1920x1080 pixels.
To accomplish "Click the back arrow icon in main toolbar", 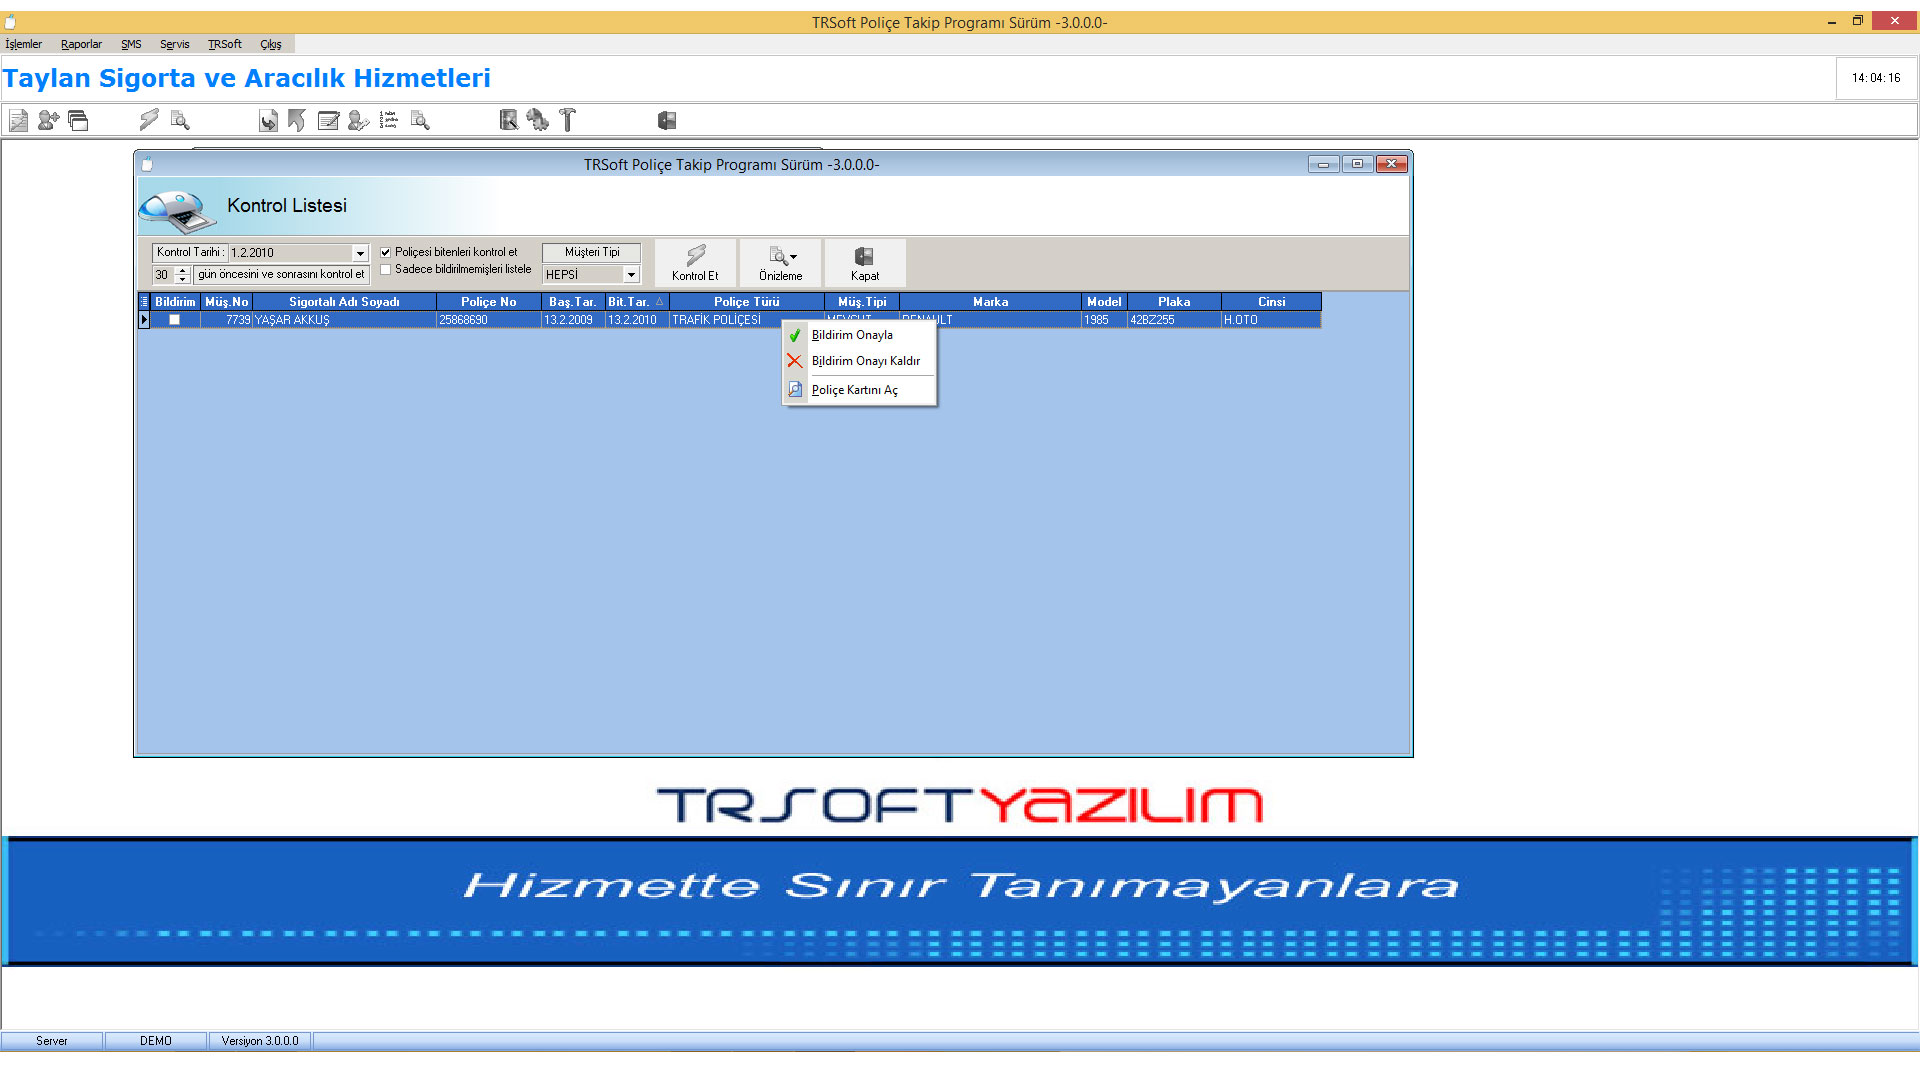I will pyautogui.click(x=297, y=121).
